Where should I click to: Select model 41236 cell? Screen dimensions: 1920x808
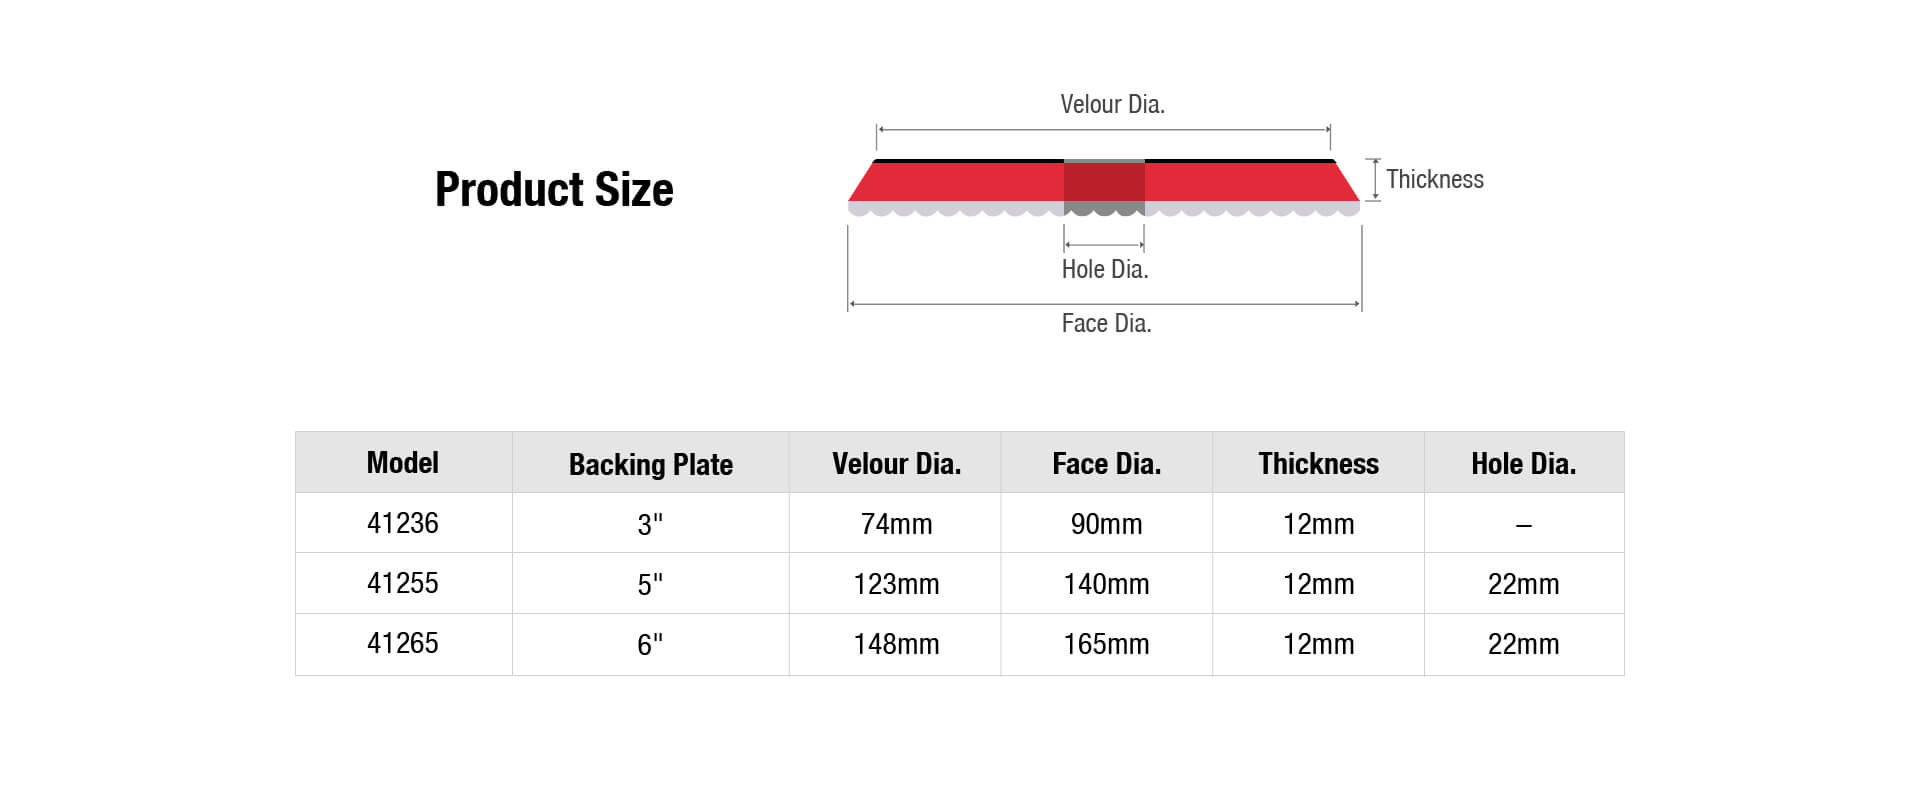pos(403,523)
